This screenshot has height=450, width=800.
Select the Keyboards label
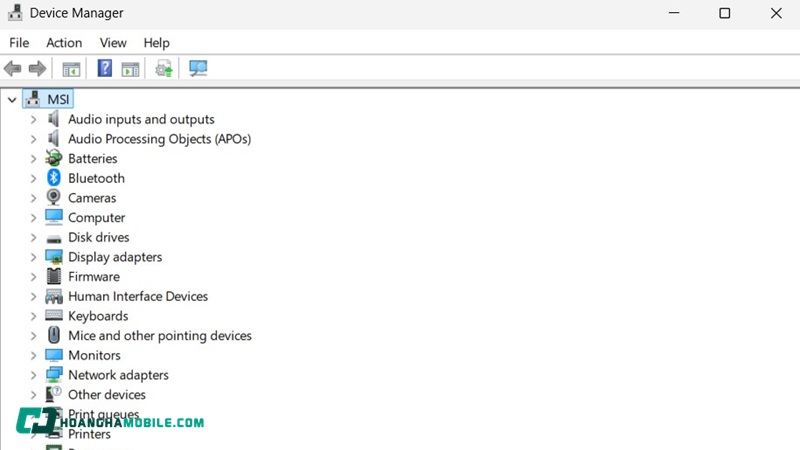[98, 316]
